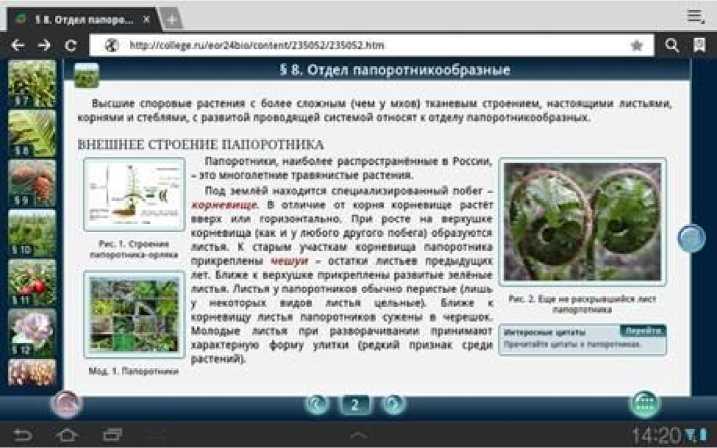
Task: Expand the bottom bar center chevron
Action: pyautogui.click(x=358, y=435)
